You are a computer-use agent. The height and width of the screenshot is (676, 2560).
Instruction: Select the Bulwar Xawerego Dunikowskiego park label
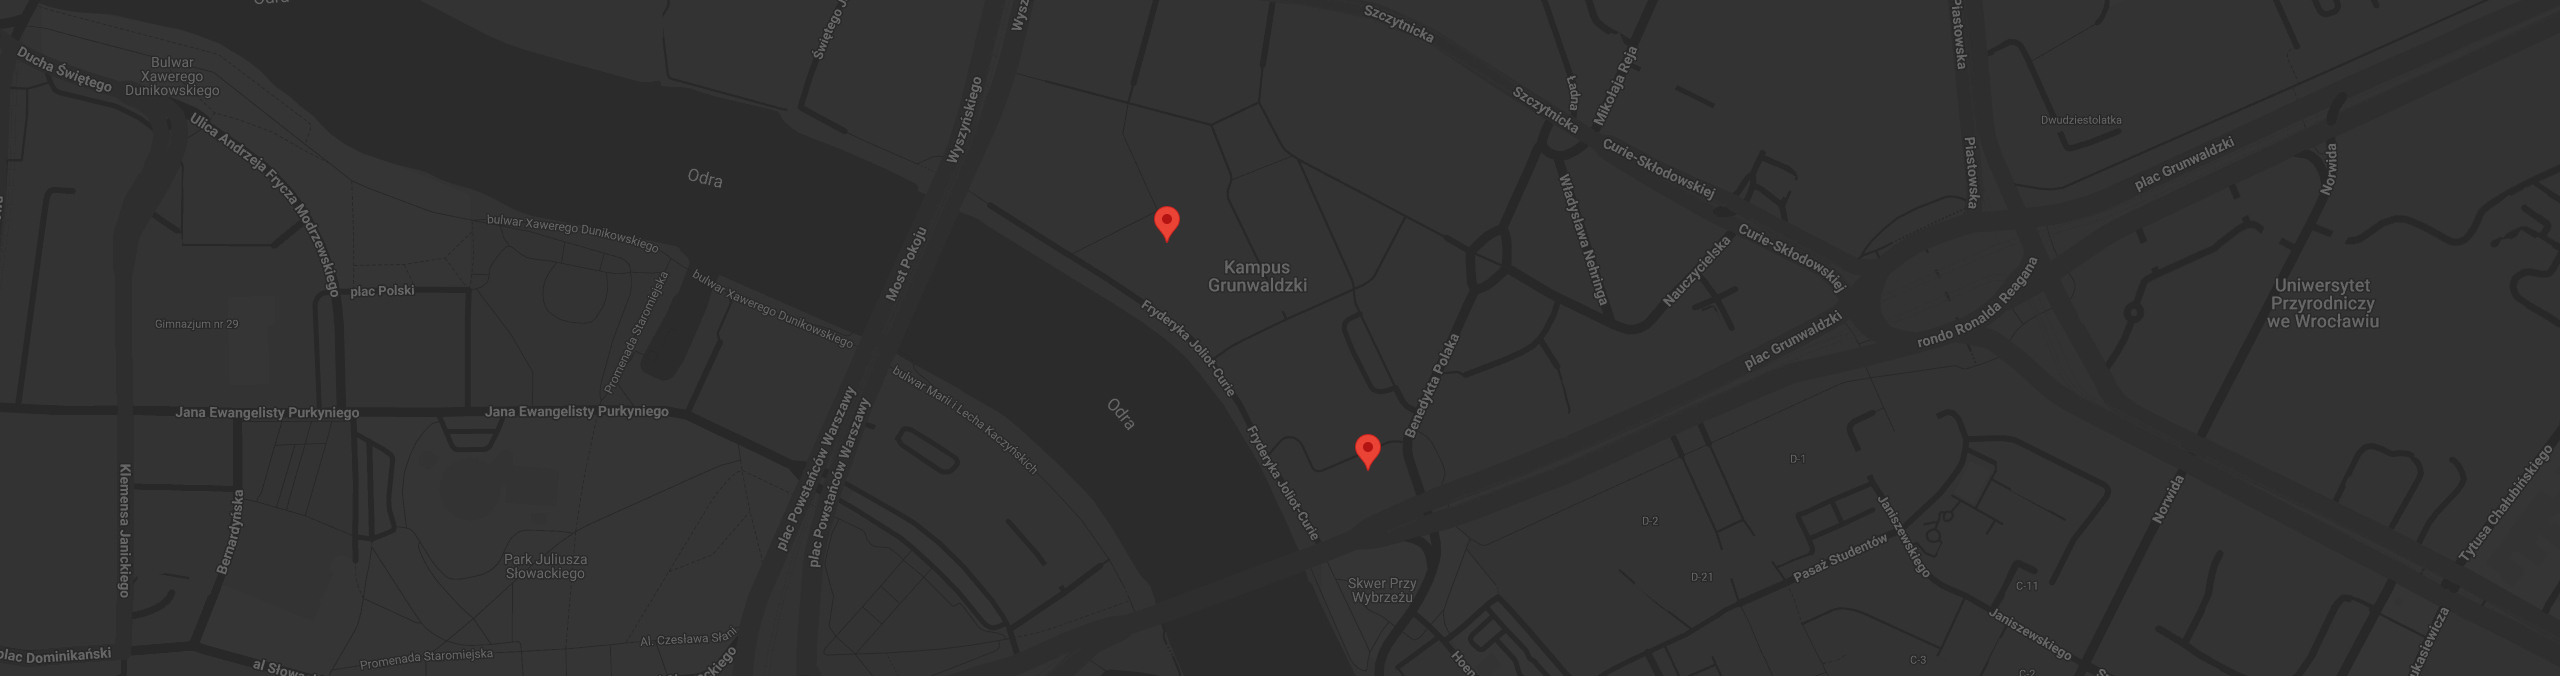click(x=172, y=76)
